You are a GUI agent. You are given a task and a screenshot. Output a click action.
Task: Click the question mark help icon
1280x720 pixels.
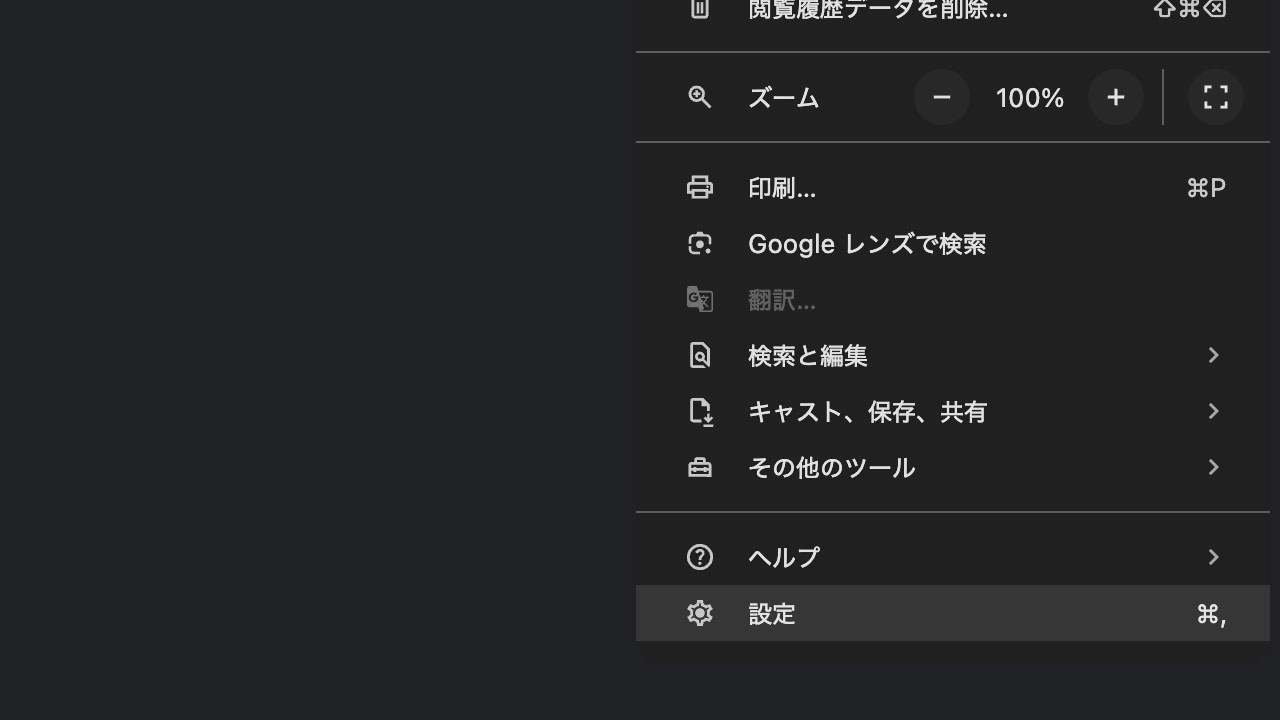[700, 557]
